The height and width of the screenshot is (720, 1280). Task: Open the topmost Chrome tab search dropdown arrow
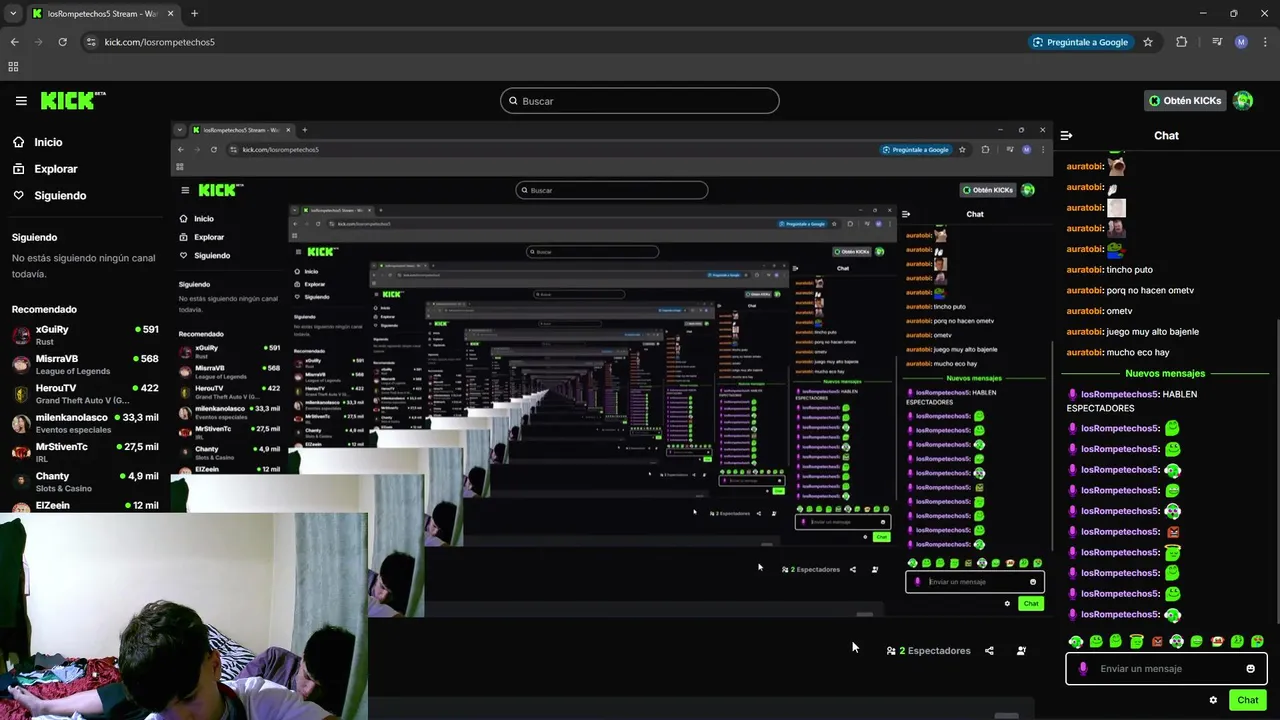click(x=13, y=13)
